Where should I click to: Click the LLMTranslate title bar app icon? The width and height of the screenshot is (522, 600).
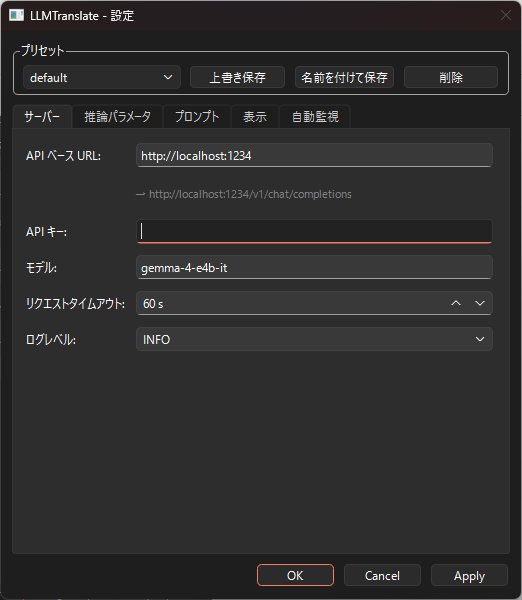click(x=16, y=15)
